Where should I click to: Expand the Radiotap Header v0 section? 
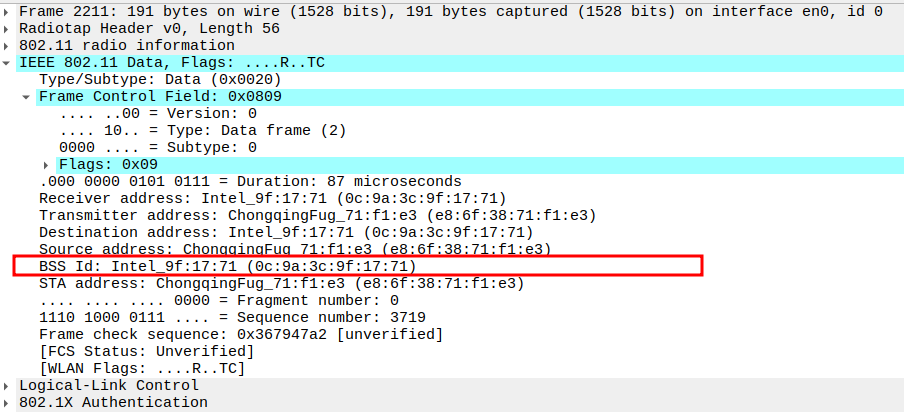(x=9, y=29)
